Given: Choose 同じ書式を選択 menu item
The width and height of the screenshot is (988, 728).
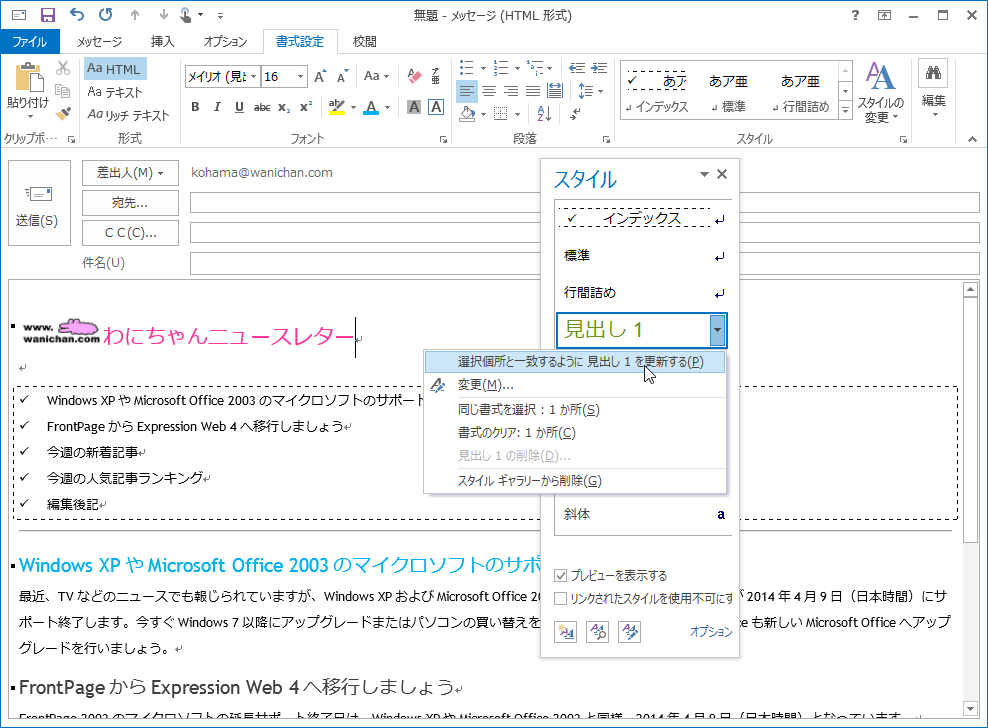Looking at the screenshot, I should (575, 410).
